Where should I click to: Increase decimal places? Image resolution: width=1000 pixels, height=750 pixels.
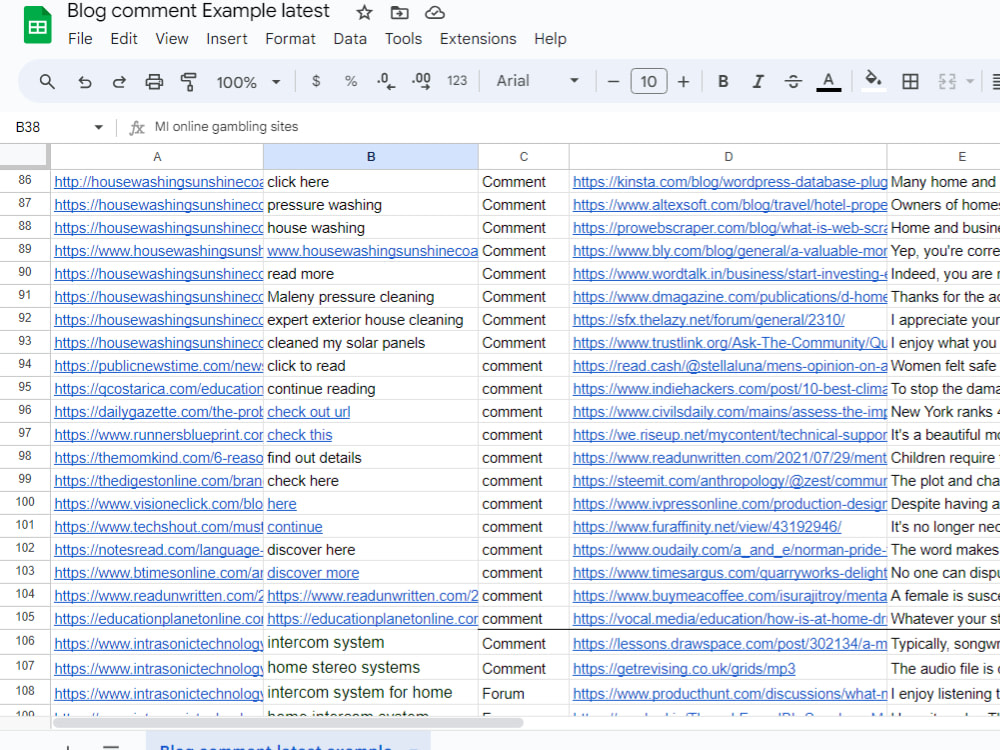click(421, 81)
